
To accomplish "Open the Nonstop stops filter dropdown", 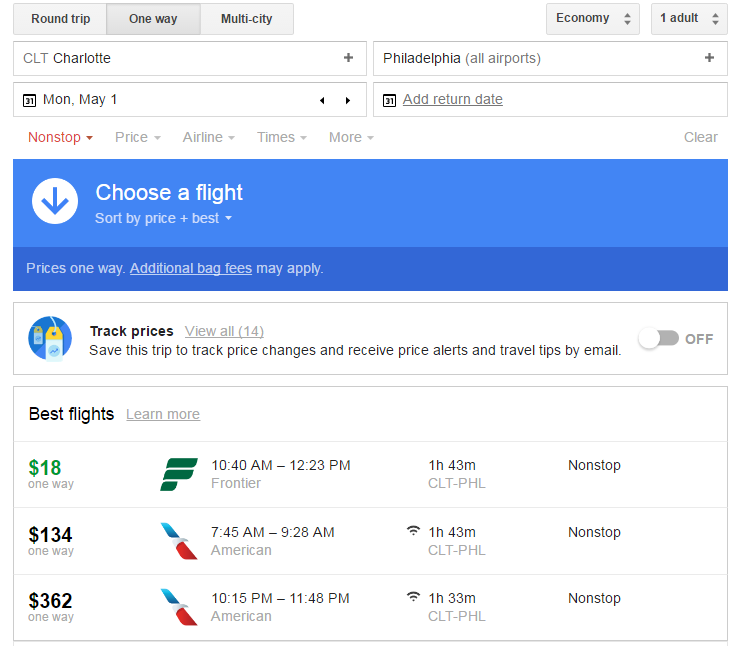I will pyautogui.click(x=60, y=137).
